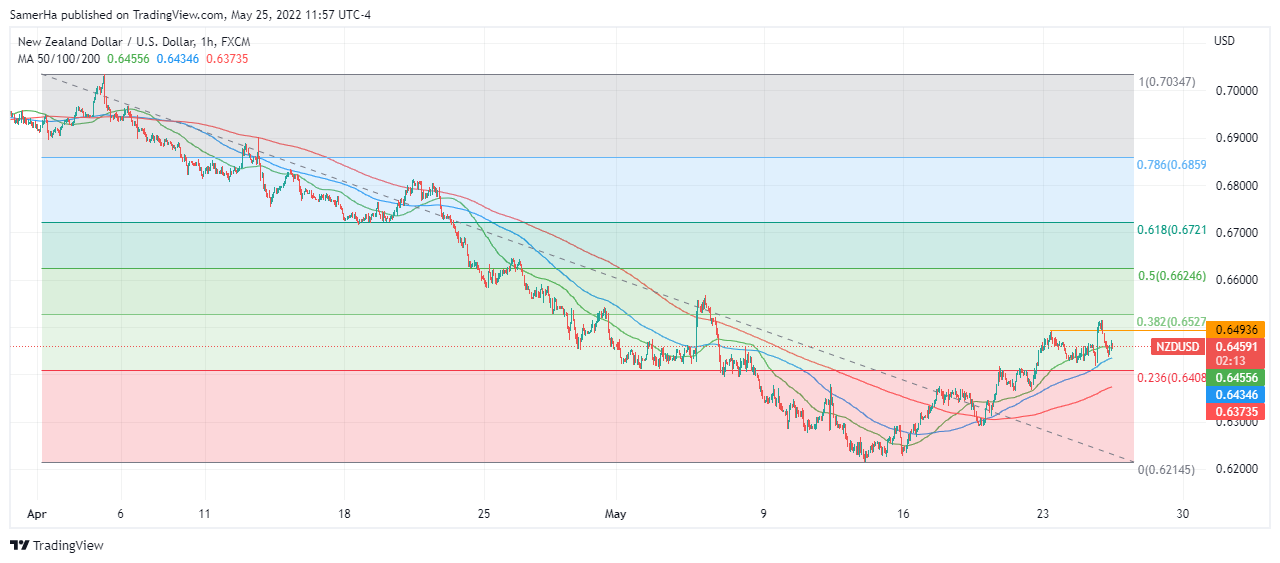Select the red 0.63735 MA price tag
Viewport: 1280px width, 563px height.
pos(1237,412)
